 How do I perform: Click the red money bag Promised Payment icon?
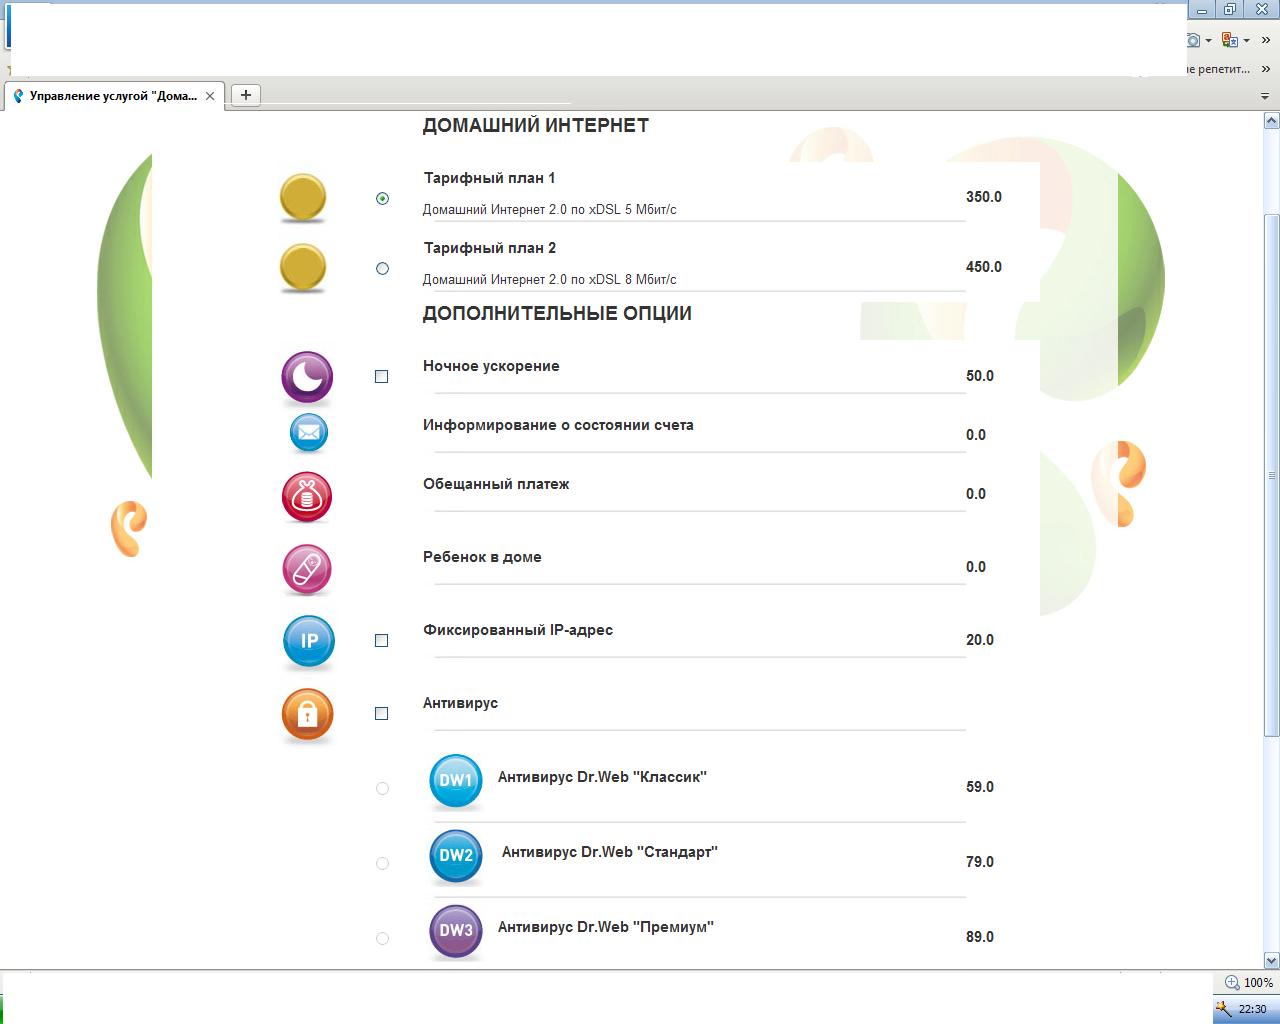pos(307,497)
